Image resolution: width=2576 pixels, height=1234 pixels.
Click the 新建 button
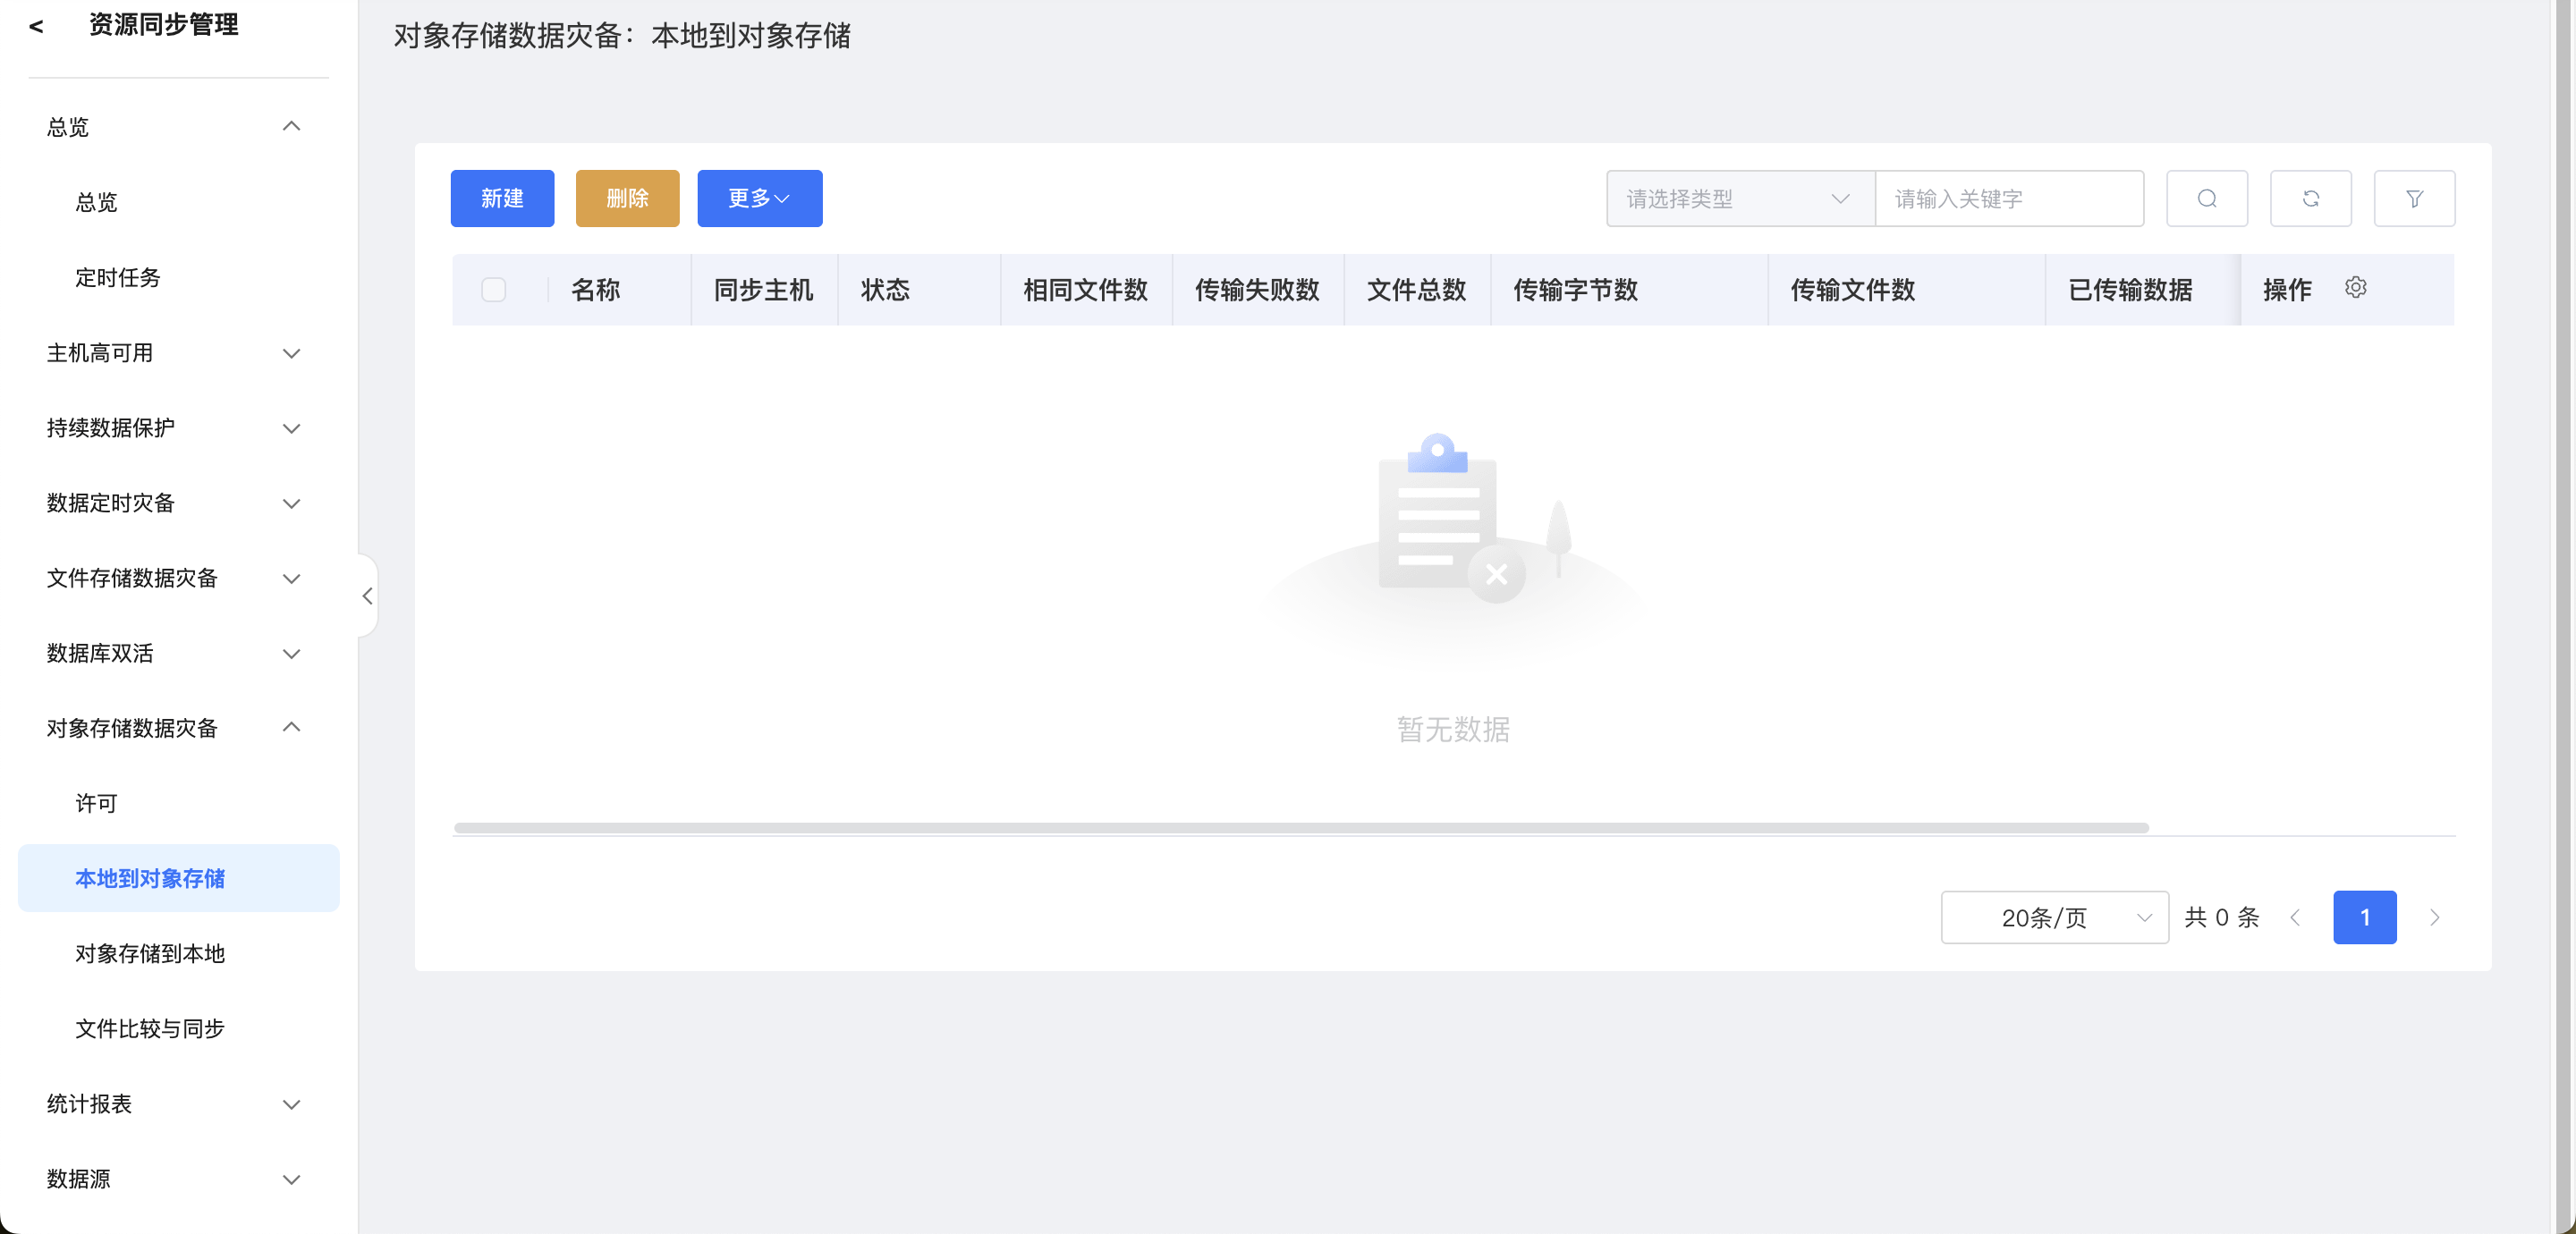(502, 198)
